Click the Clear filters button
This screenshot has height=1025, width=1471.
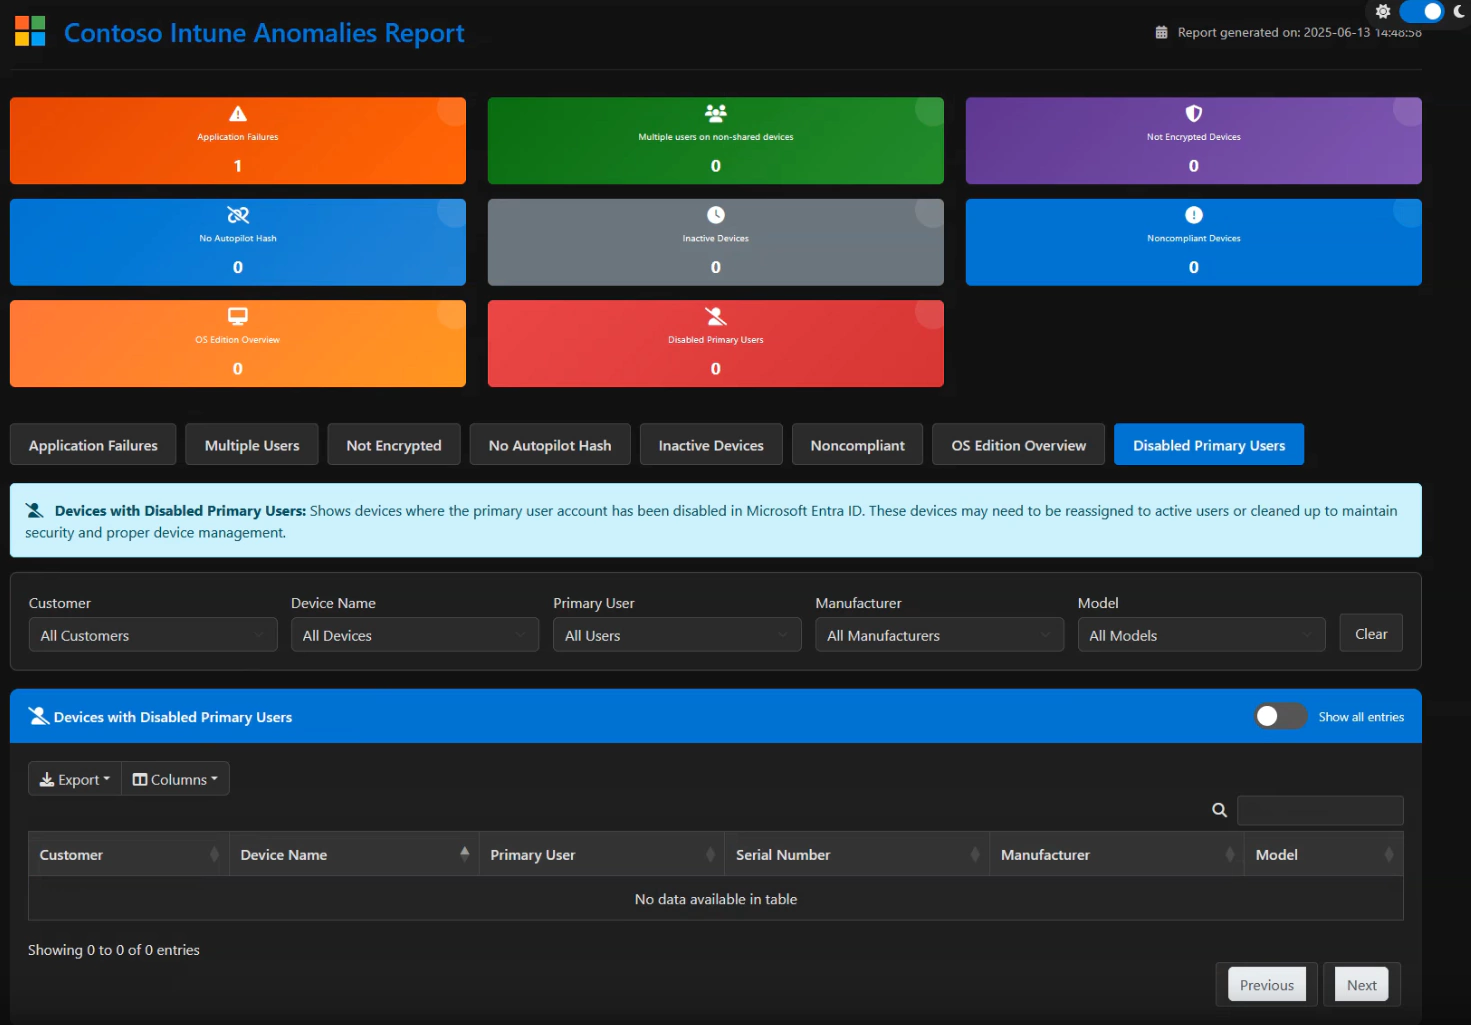click(1370, 633)
